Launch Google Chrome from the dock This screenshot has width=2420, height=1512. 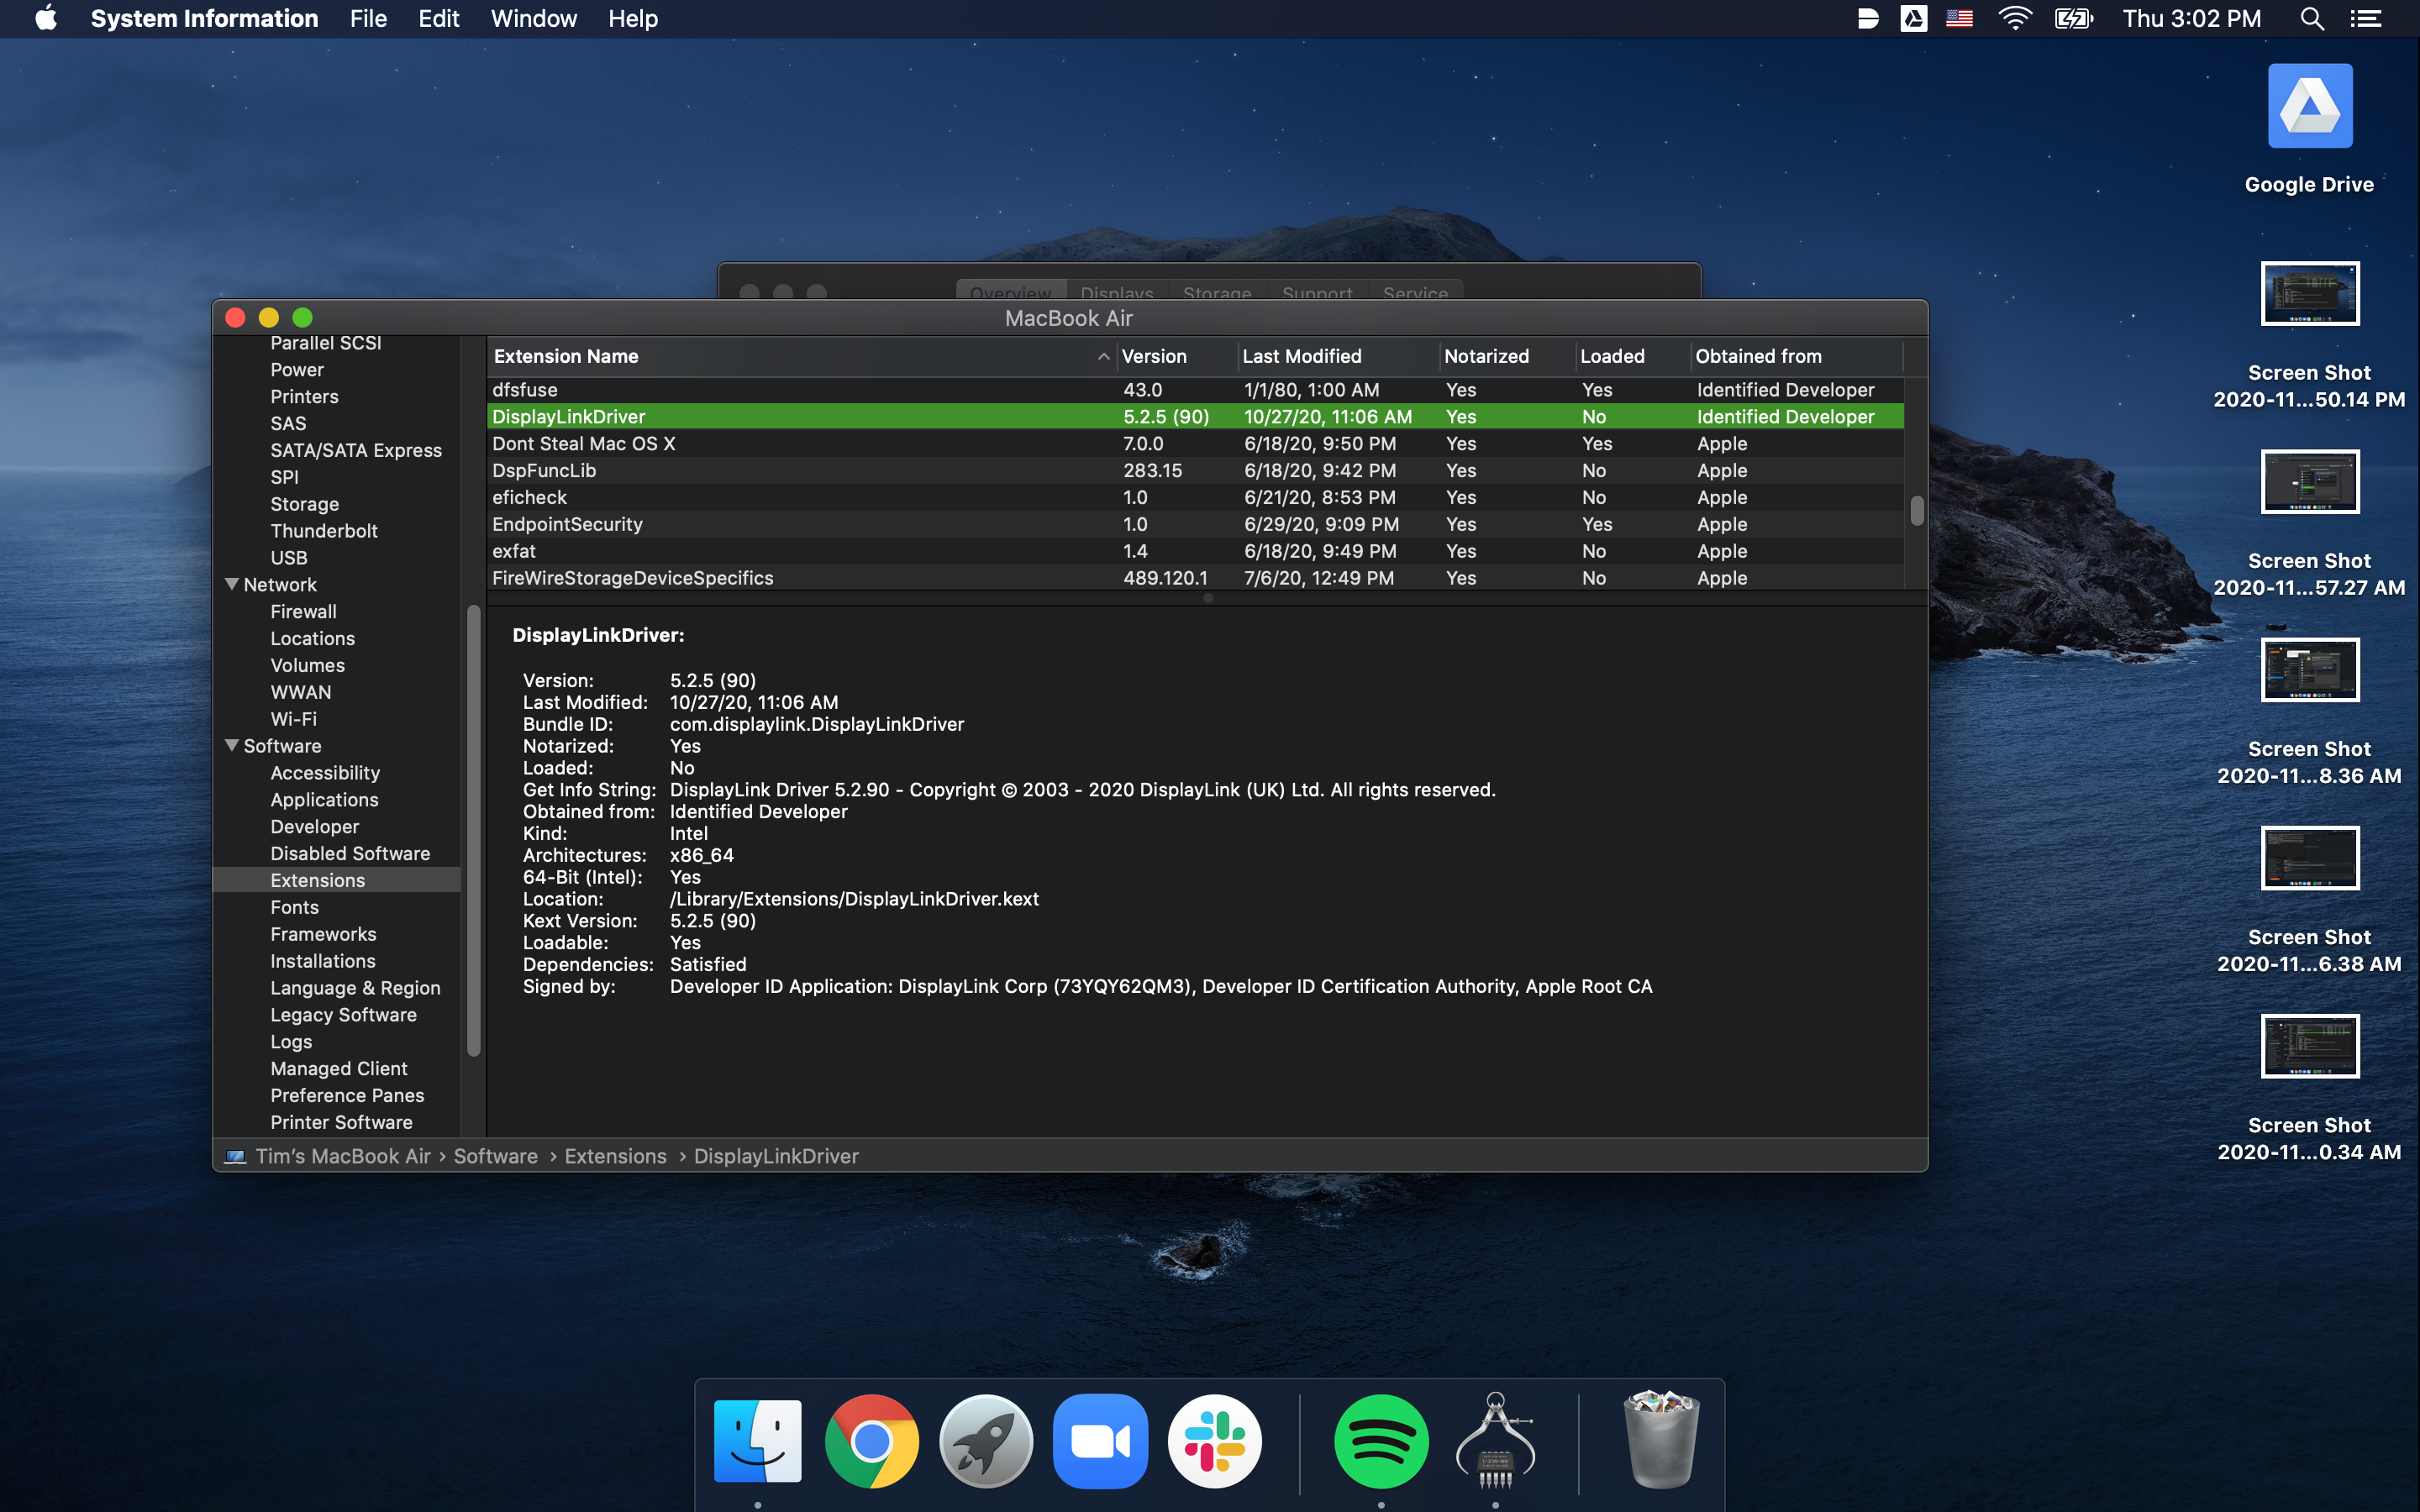[871, 1441]
